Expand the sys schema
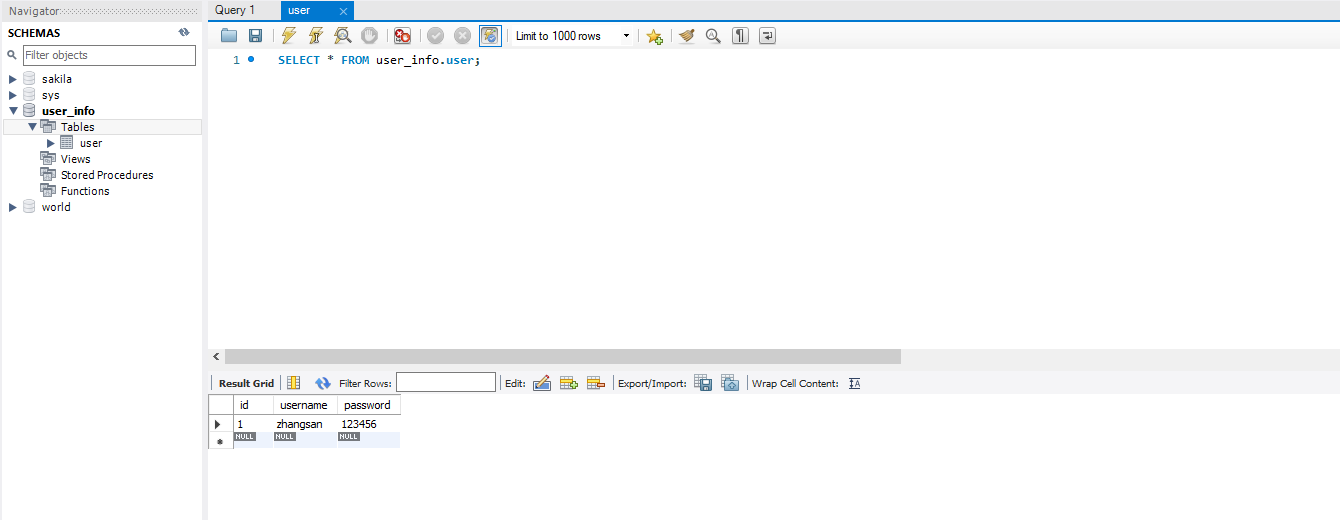The width and height of the screenshot is (1340, 520). point(12,95)
